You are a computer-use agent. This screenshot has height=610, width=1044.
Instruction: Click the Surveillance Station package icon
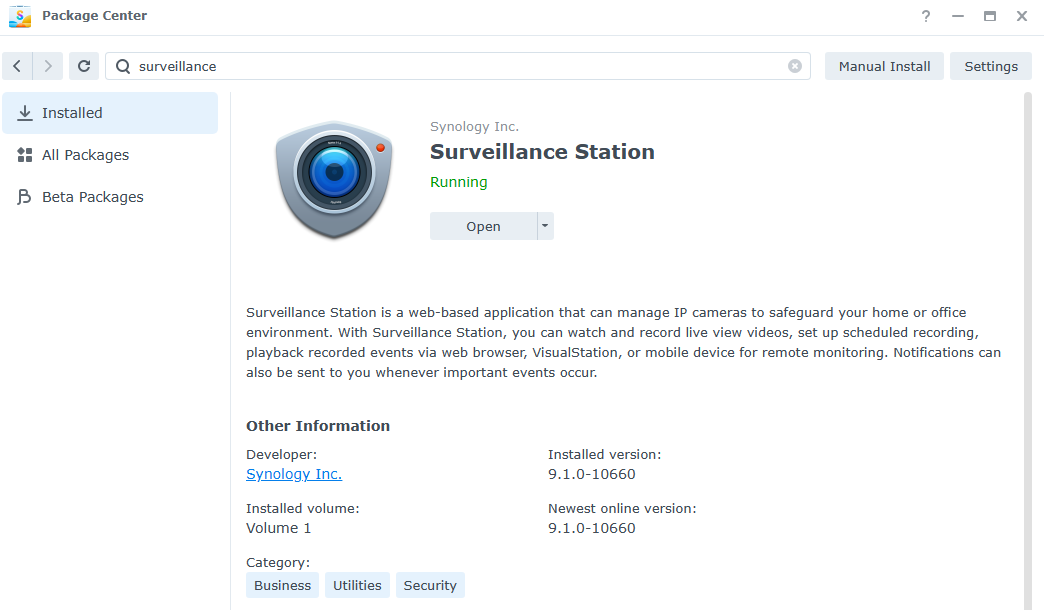point(334,180)
